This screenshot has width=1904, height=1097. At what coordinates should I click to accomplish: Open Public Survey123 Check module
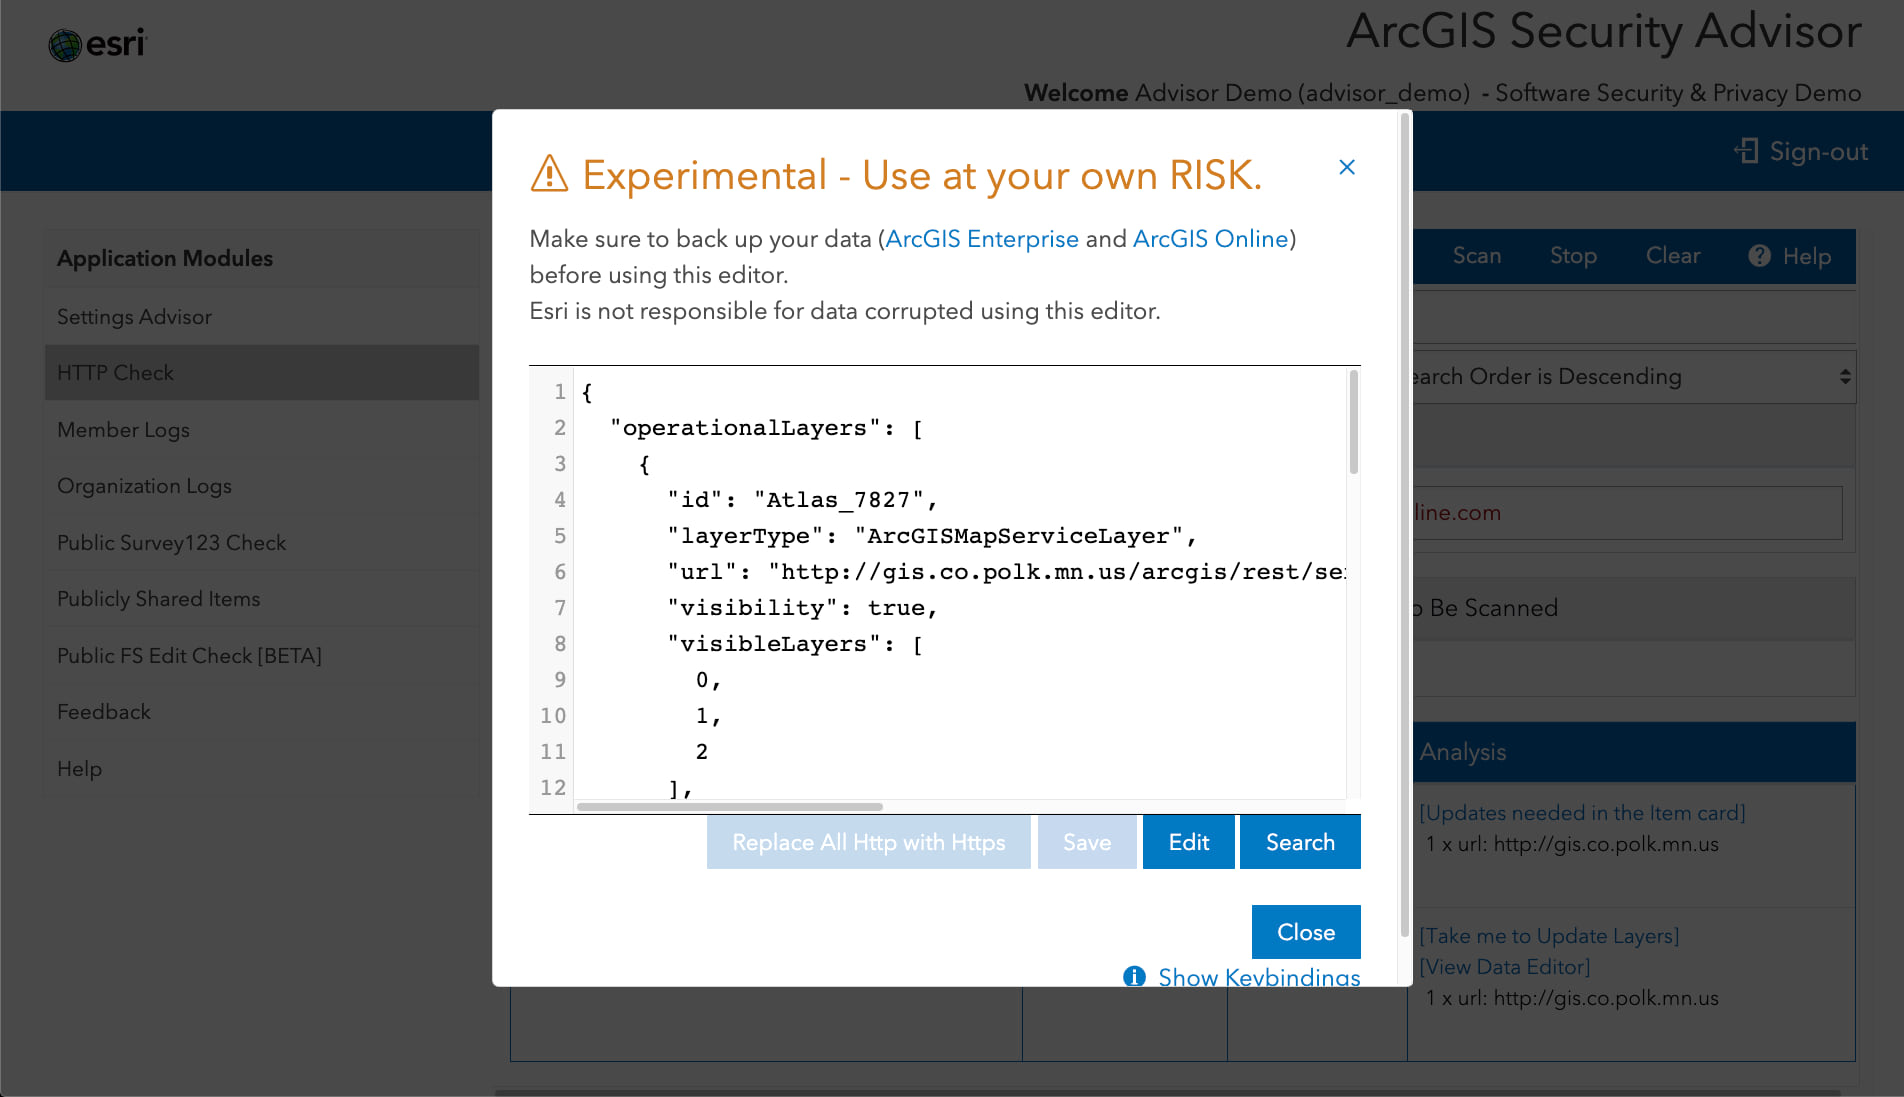click(x=262, y=542)
